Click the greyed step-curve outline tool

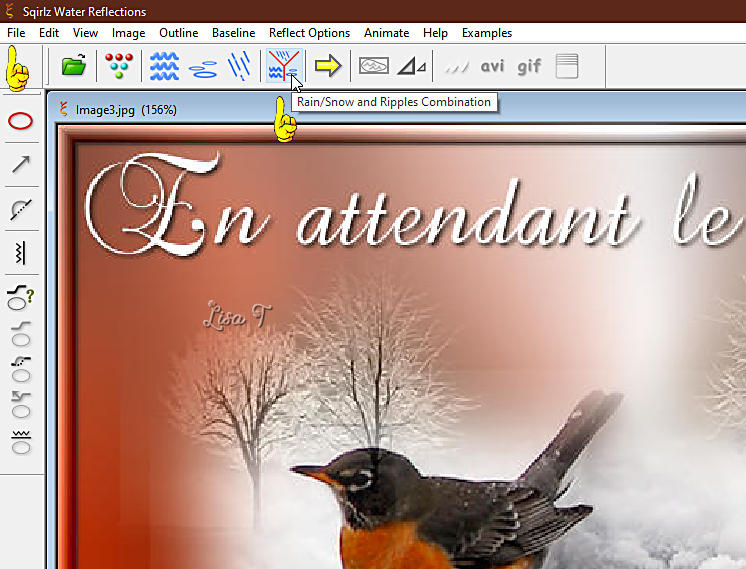(x=20, y=334)
